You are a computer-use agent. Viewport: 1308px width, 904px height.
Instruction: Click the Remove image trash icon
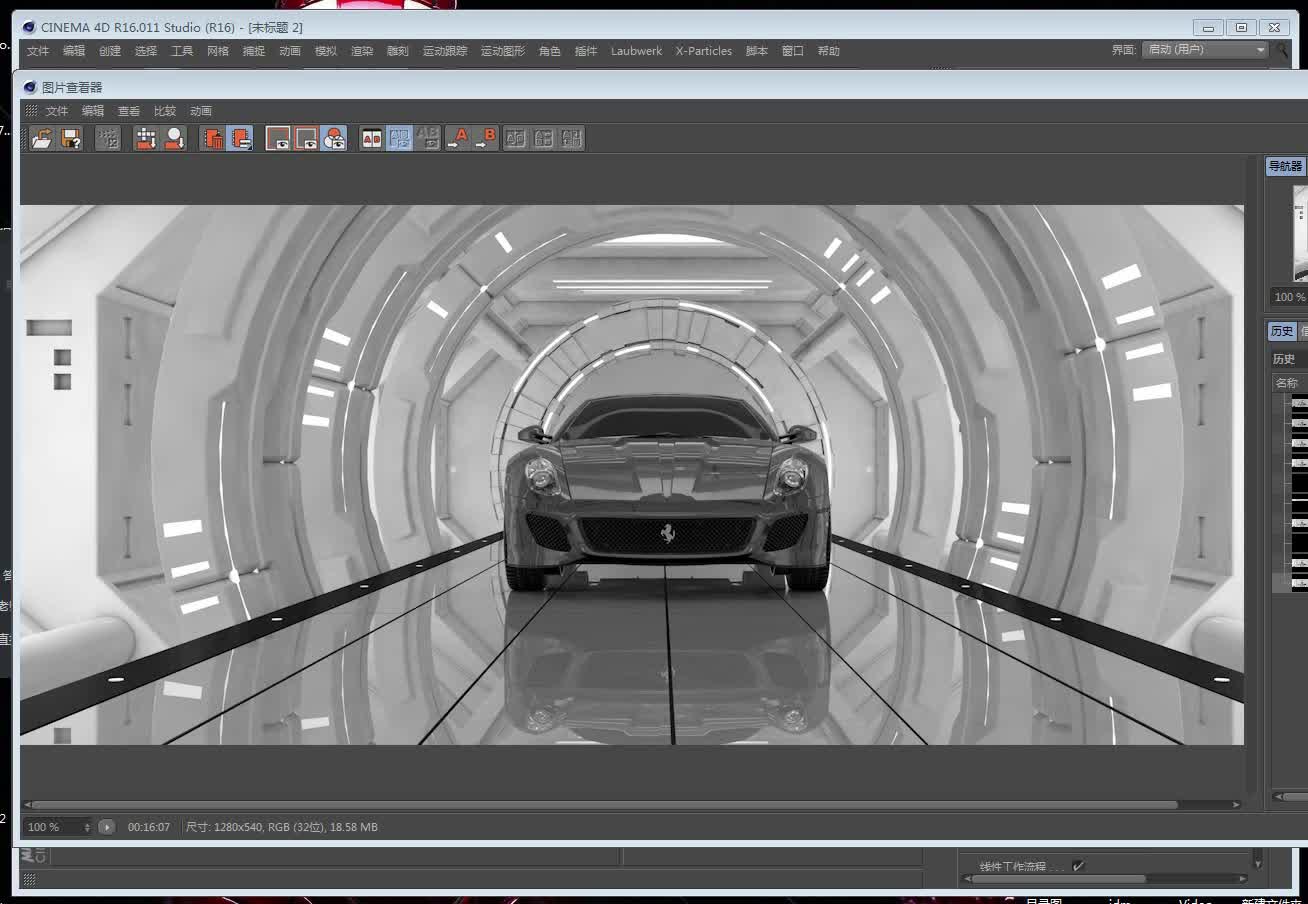pyautogui.click(x=212, y=139)
